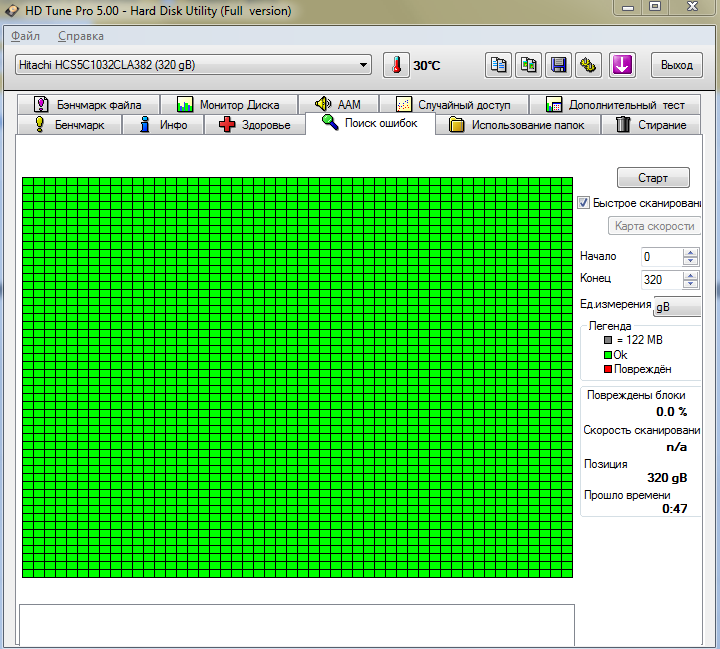The width and height of the screenshot is (720, 649).
Task: Switch to the Бэнчмарк файла tab
Action: pyautogui.click(x=89, y=105)
